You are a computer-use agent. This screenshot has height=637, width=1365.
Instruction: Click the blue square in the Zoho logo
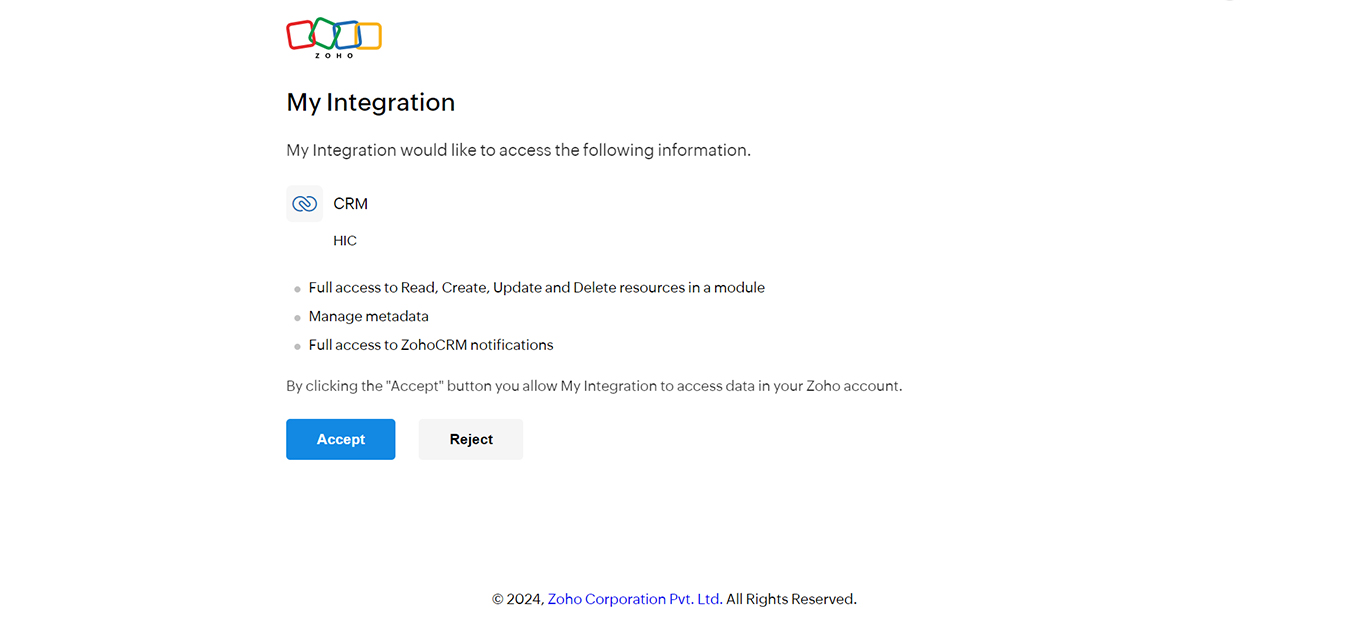[x=347, y=34]
